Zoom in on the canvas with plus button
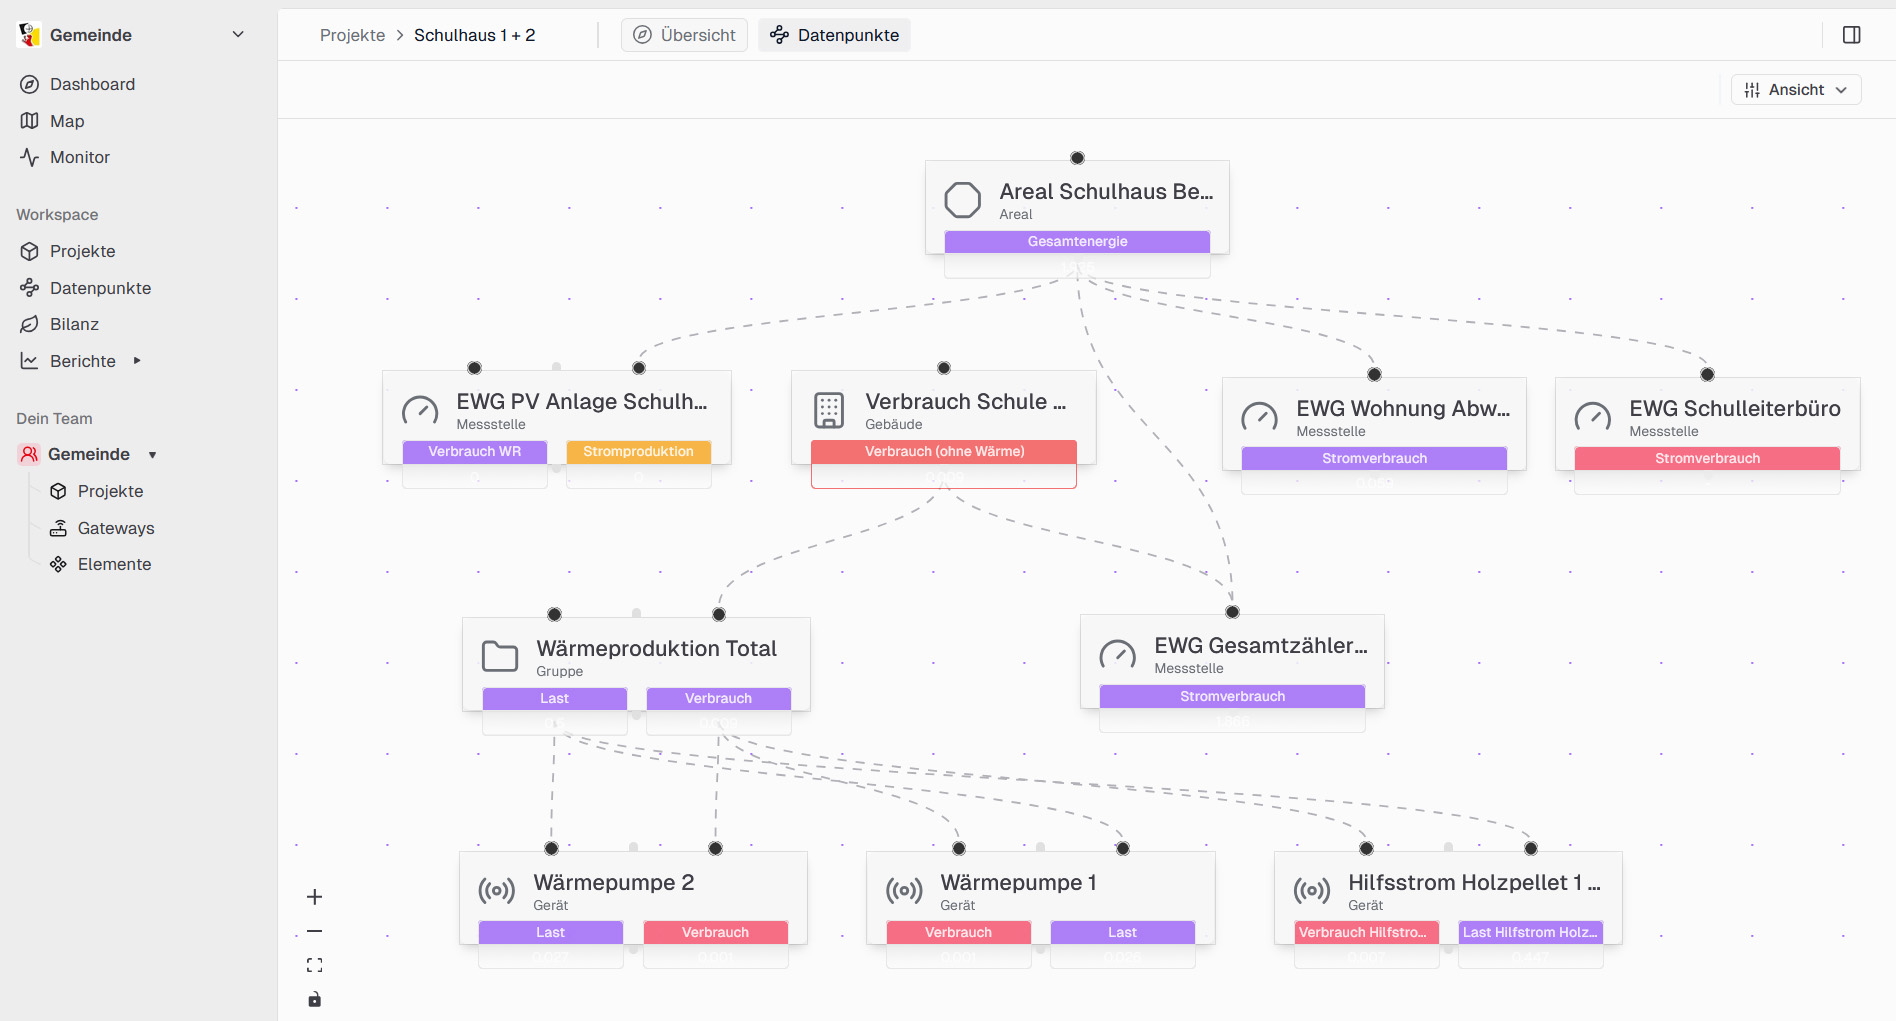Viewport: 1896px width, 1021px height. point(314,897)
